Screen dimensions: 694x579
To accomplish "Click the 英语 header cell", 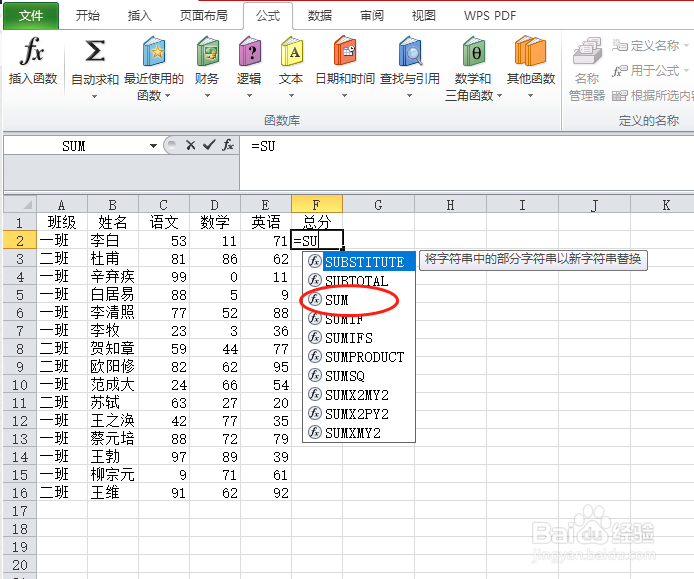I will tap(266, 222).
